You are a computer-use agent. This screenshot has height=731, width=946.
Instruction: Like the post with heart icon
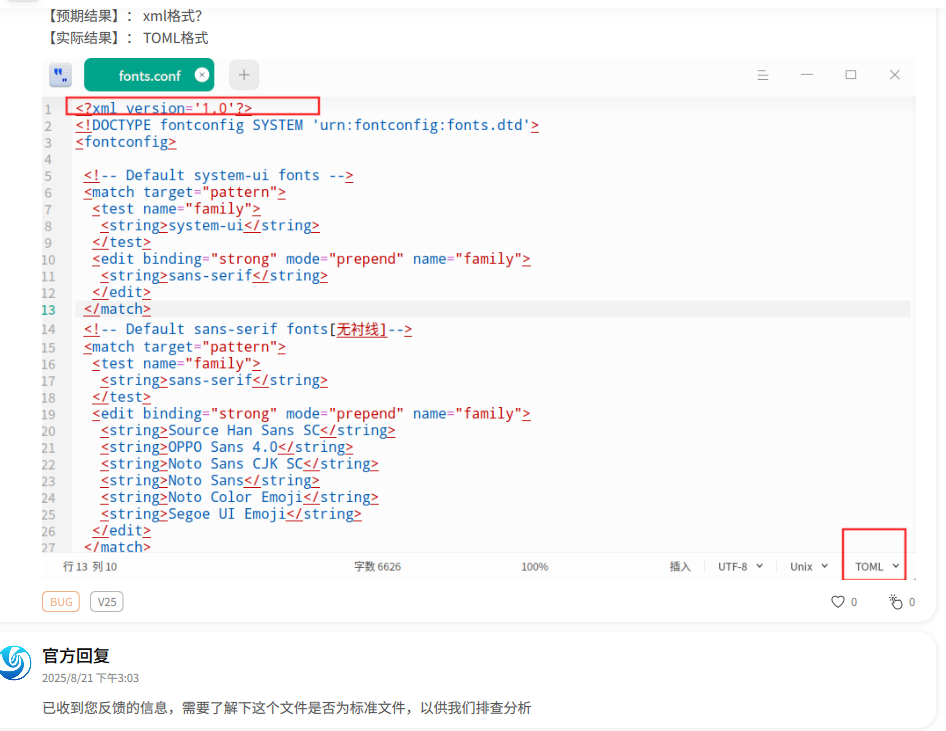coord(838,602)
